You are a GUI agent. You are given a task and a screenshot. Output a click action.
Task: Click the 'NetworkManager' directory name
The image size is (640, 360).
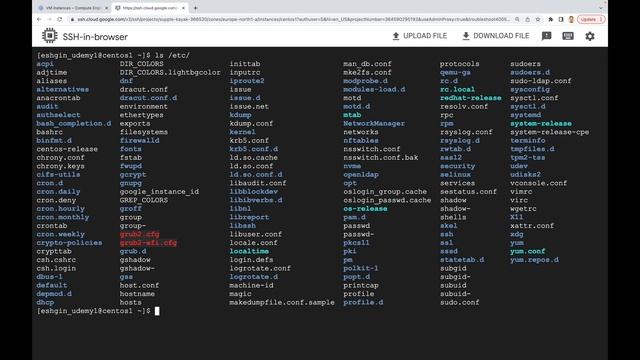374,124
